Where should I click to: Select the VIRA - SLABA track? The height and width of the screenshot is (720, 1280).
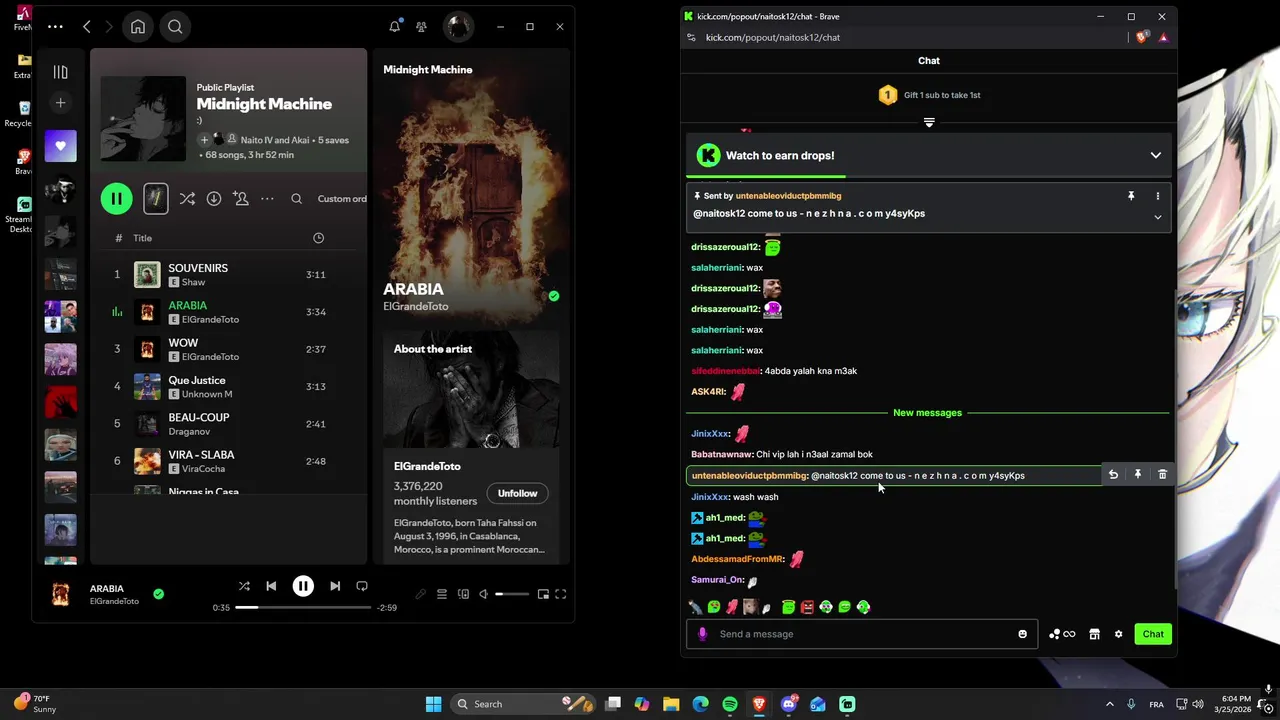229,461
